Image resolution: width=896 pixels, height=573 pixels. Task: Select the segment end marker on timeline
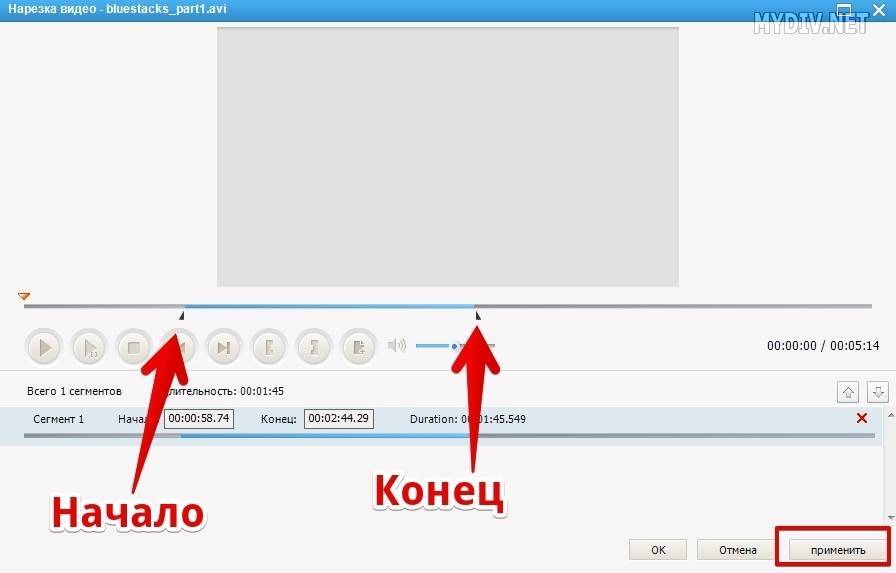pos(478,315)
